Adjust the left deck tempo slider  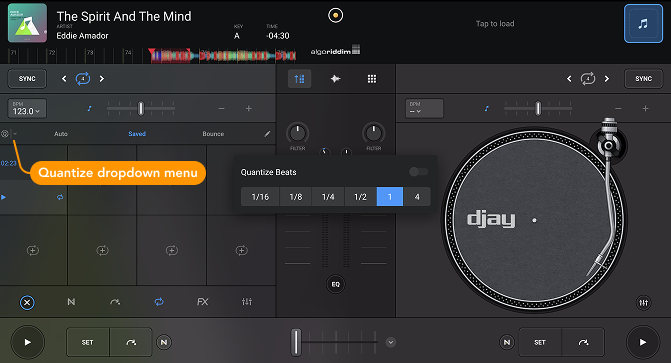click(x=141, y=108)
